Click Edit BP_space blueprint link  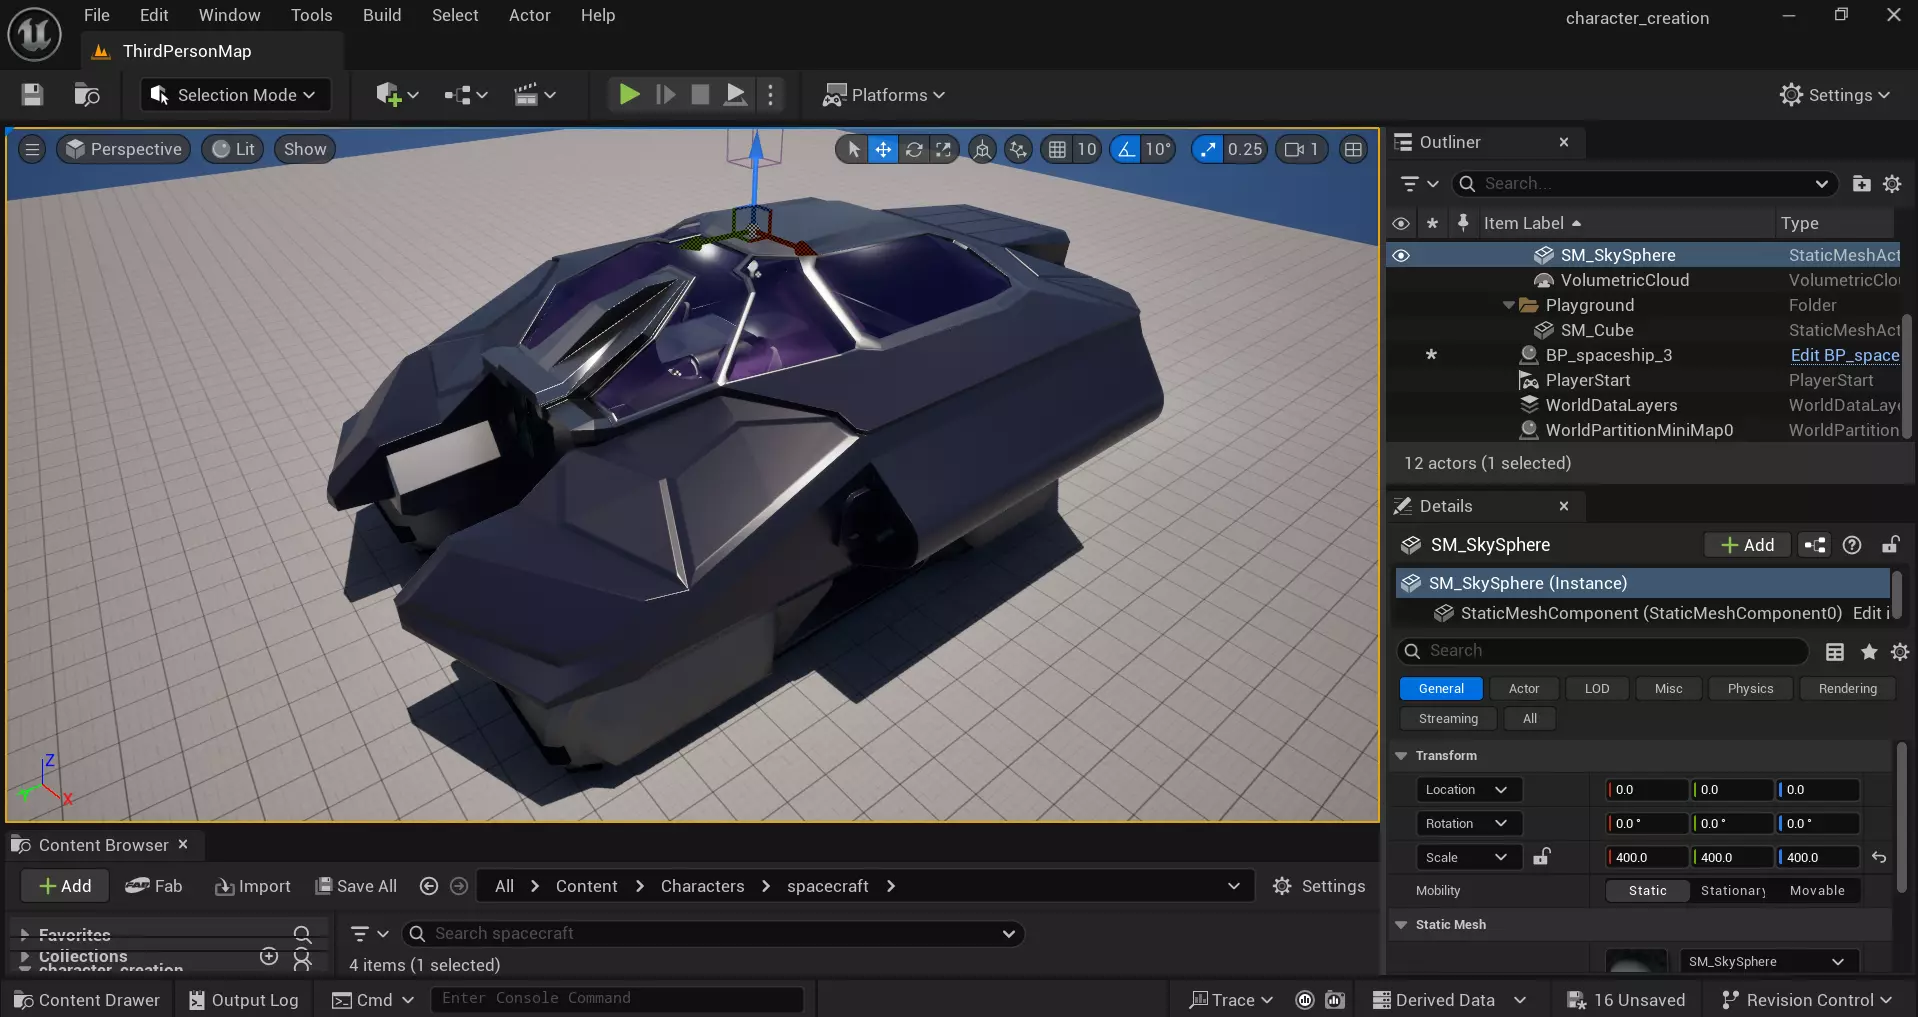[x=1844, y=355]
